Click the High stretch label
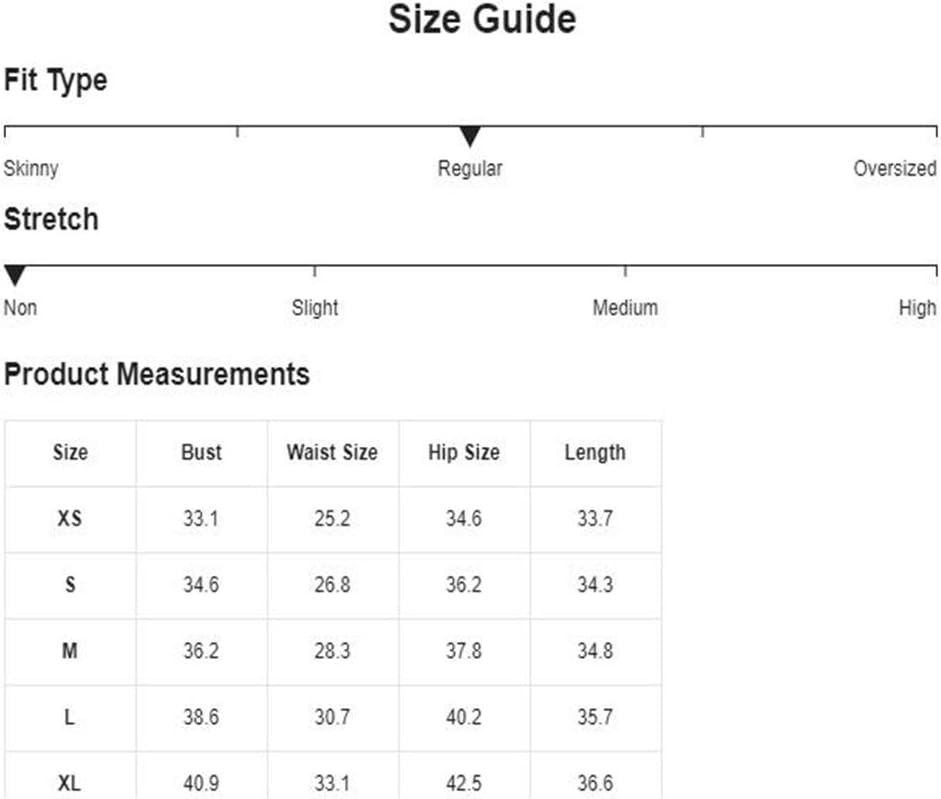 918,308
